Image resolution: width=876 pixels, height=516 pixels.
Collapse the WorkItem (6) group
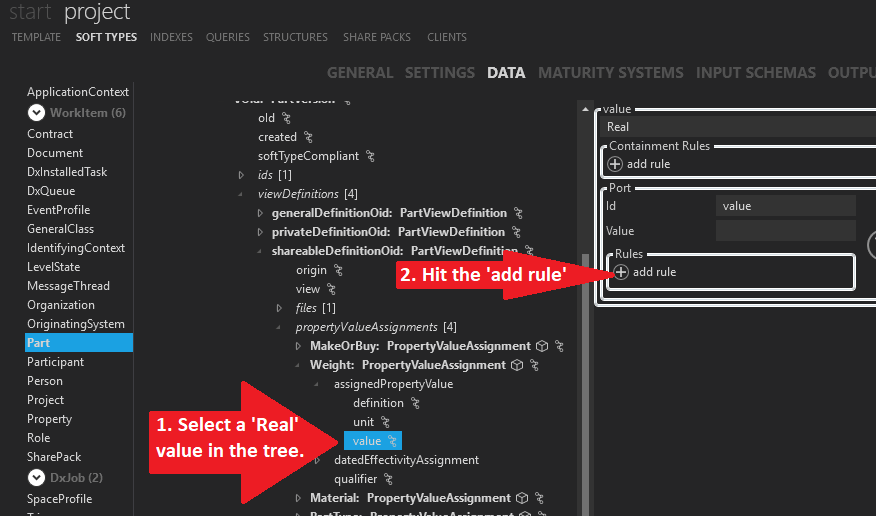36,113
